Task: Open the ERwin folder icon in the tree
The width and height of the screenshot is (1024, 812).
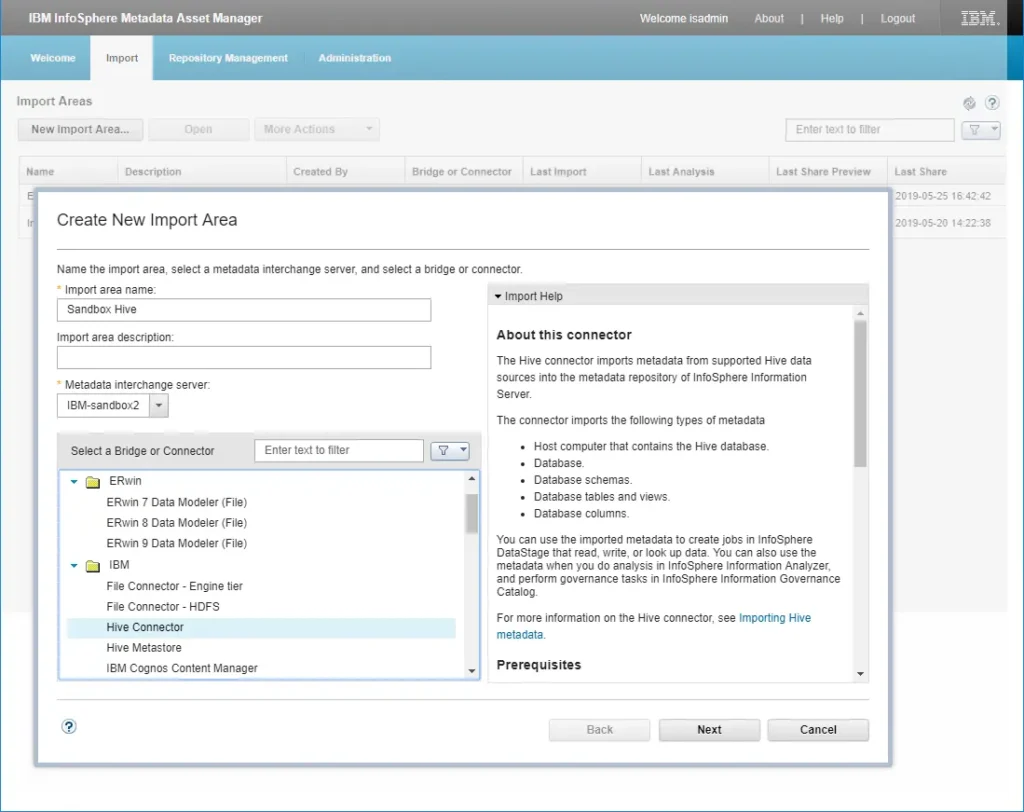Action: coord(91,481)
